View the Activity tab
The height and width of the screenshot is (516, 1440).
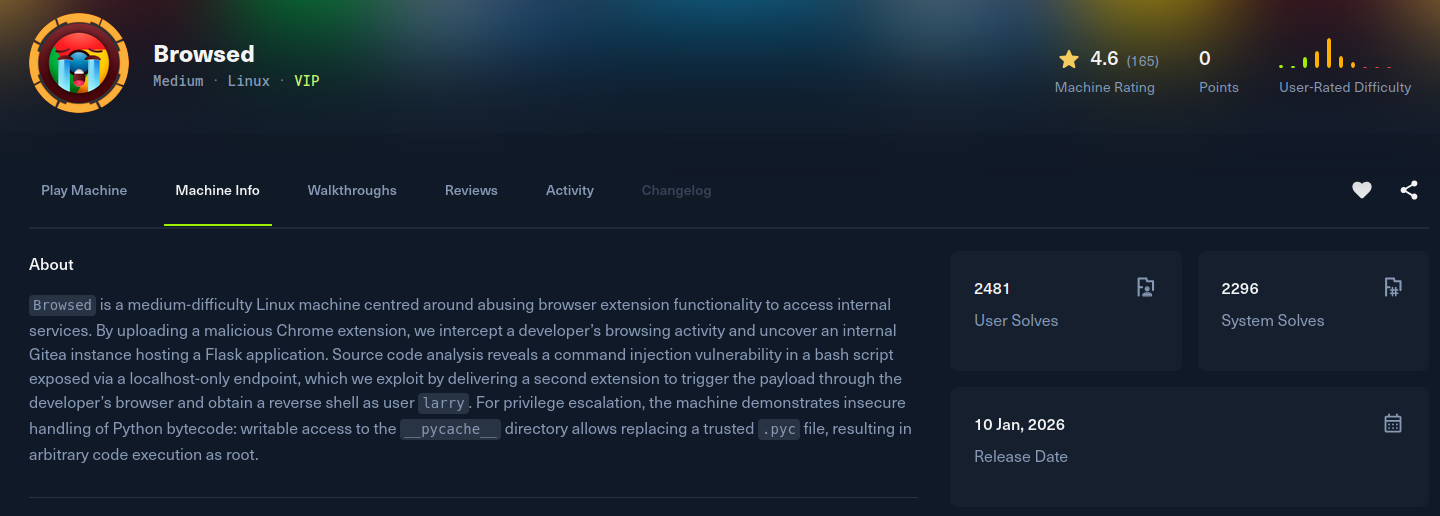coord(570,190)
